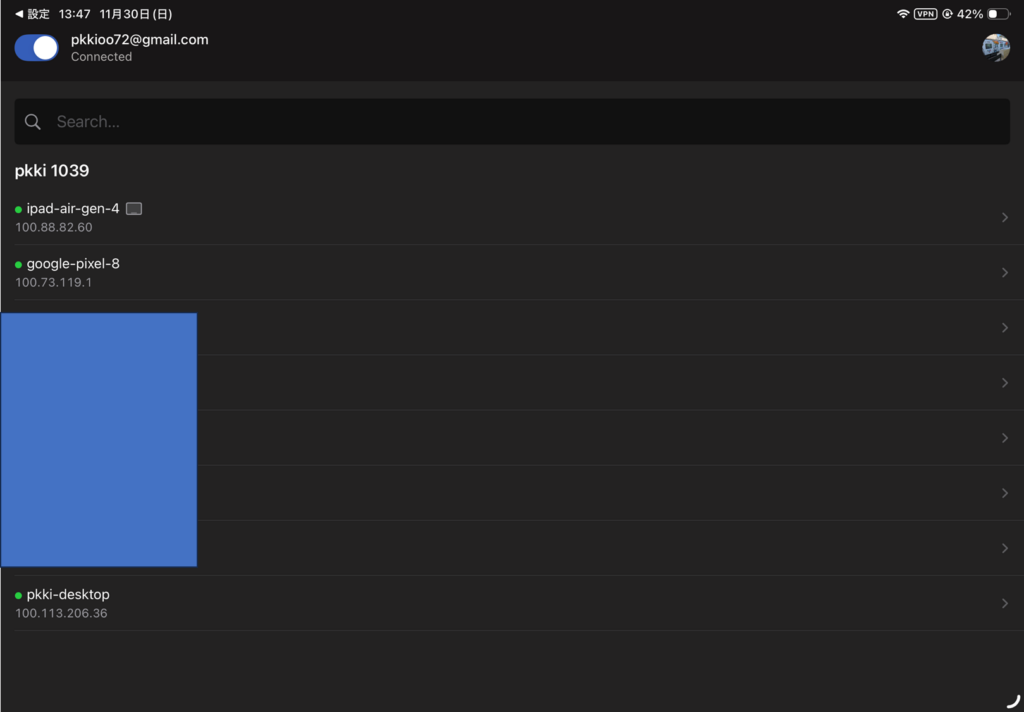1024x712 pixels.
Task: Tap the VPN indicator in status bar
Action: [x=925, y=14]
